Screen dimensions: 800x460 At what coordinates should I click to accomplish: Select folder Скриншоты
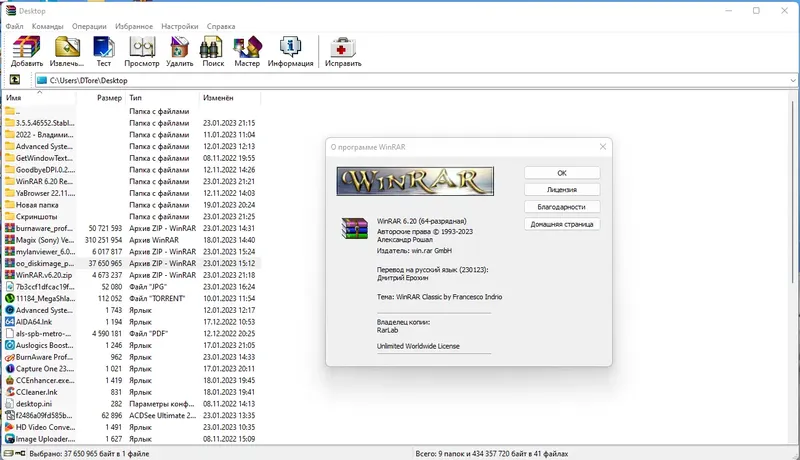(x=132, y=217)
